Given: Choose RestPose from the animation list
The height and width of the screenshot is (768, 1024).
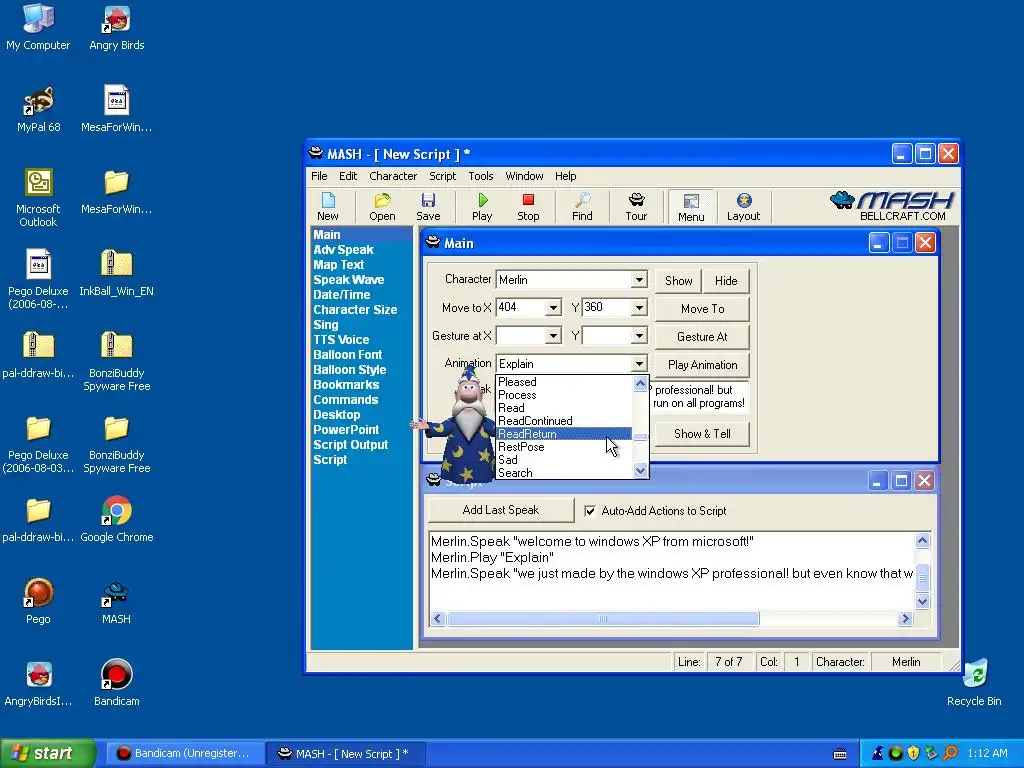Looking at the screenshot, I should [x=564, y=447].
